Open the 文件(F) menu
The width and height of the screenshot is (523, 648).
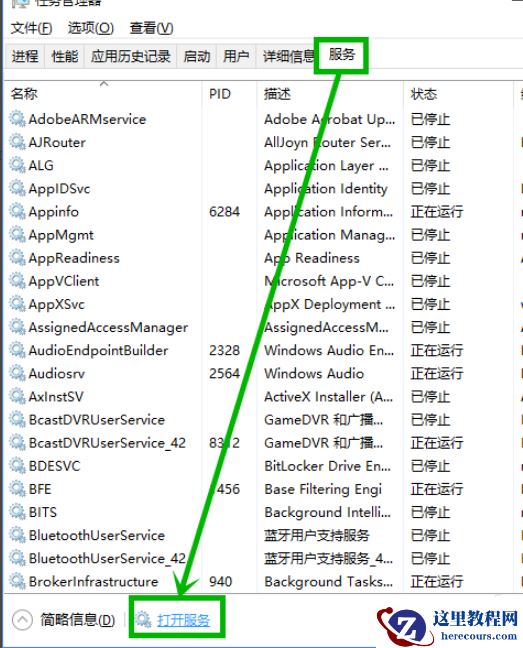tap(31, 28)
